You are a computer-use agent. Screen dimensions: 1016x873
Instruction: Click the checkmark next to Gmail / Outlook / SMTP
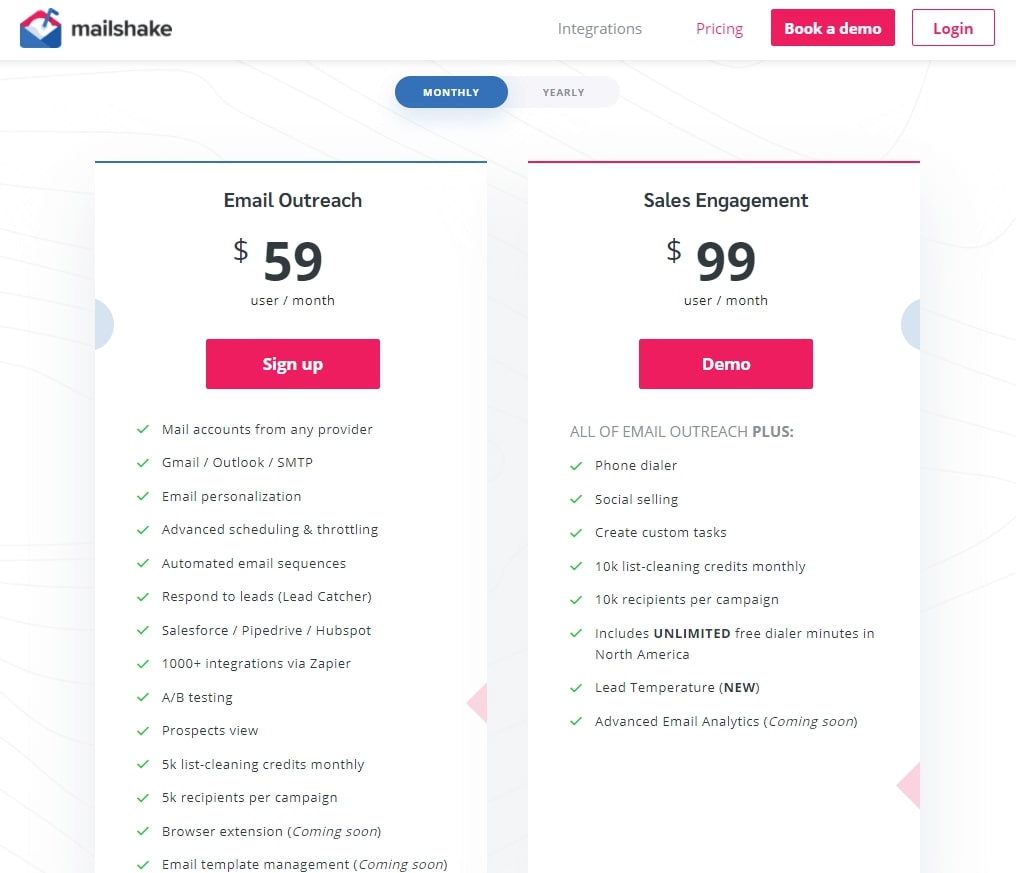pos(143,463)
